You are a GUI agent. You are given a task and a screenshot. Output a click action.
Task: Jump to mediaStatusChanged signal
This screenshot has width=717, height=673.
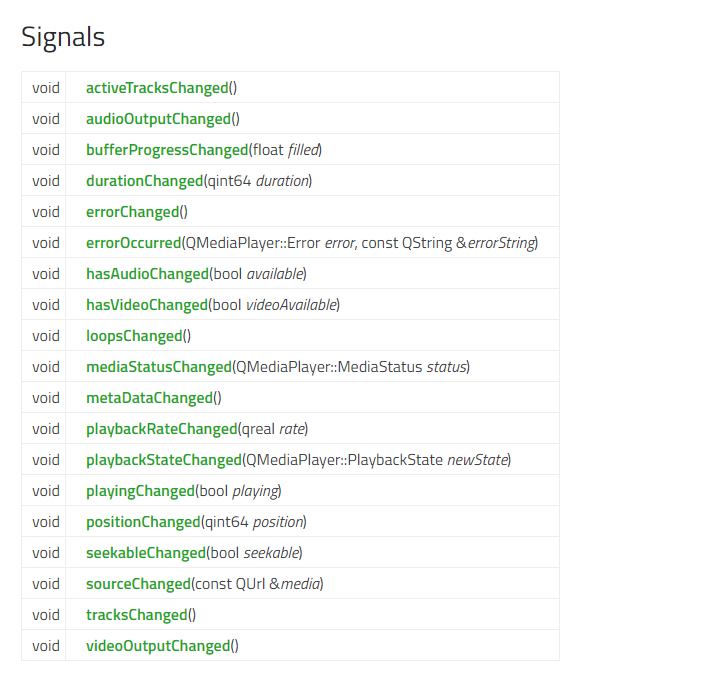coord(158,367)
